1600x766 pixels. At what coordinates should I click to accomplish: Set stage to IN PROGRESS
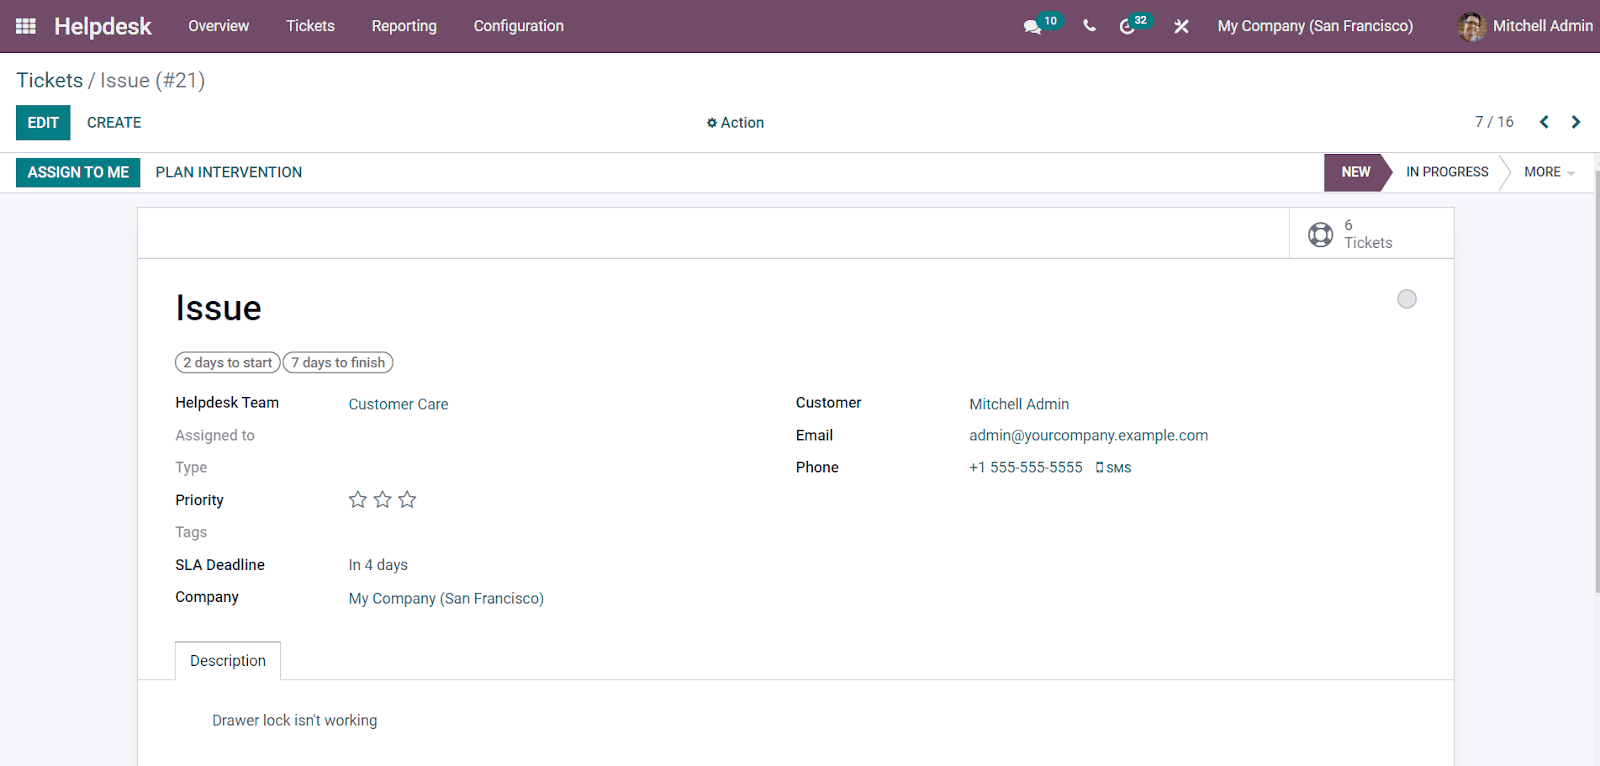(x=1447, y=172)
